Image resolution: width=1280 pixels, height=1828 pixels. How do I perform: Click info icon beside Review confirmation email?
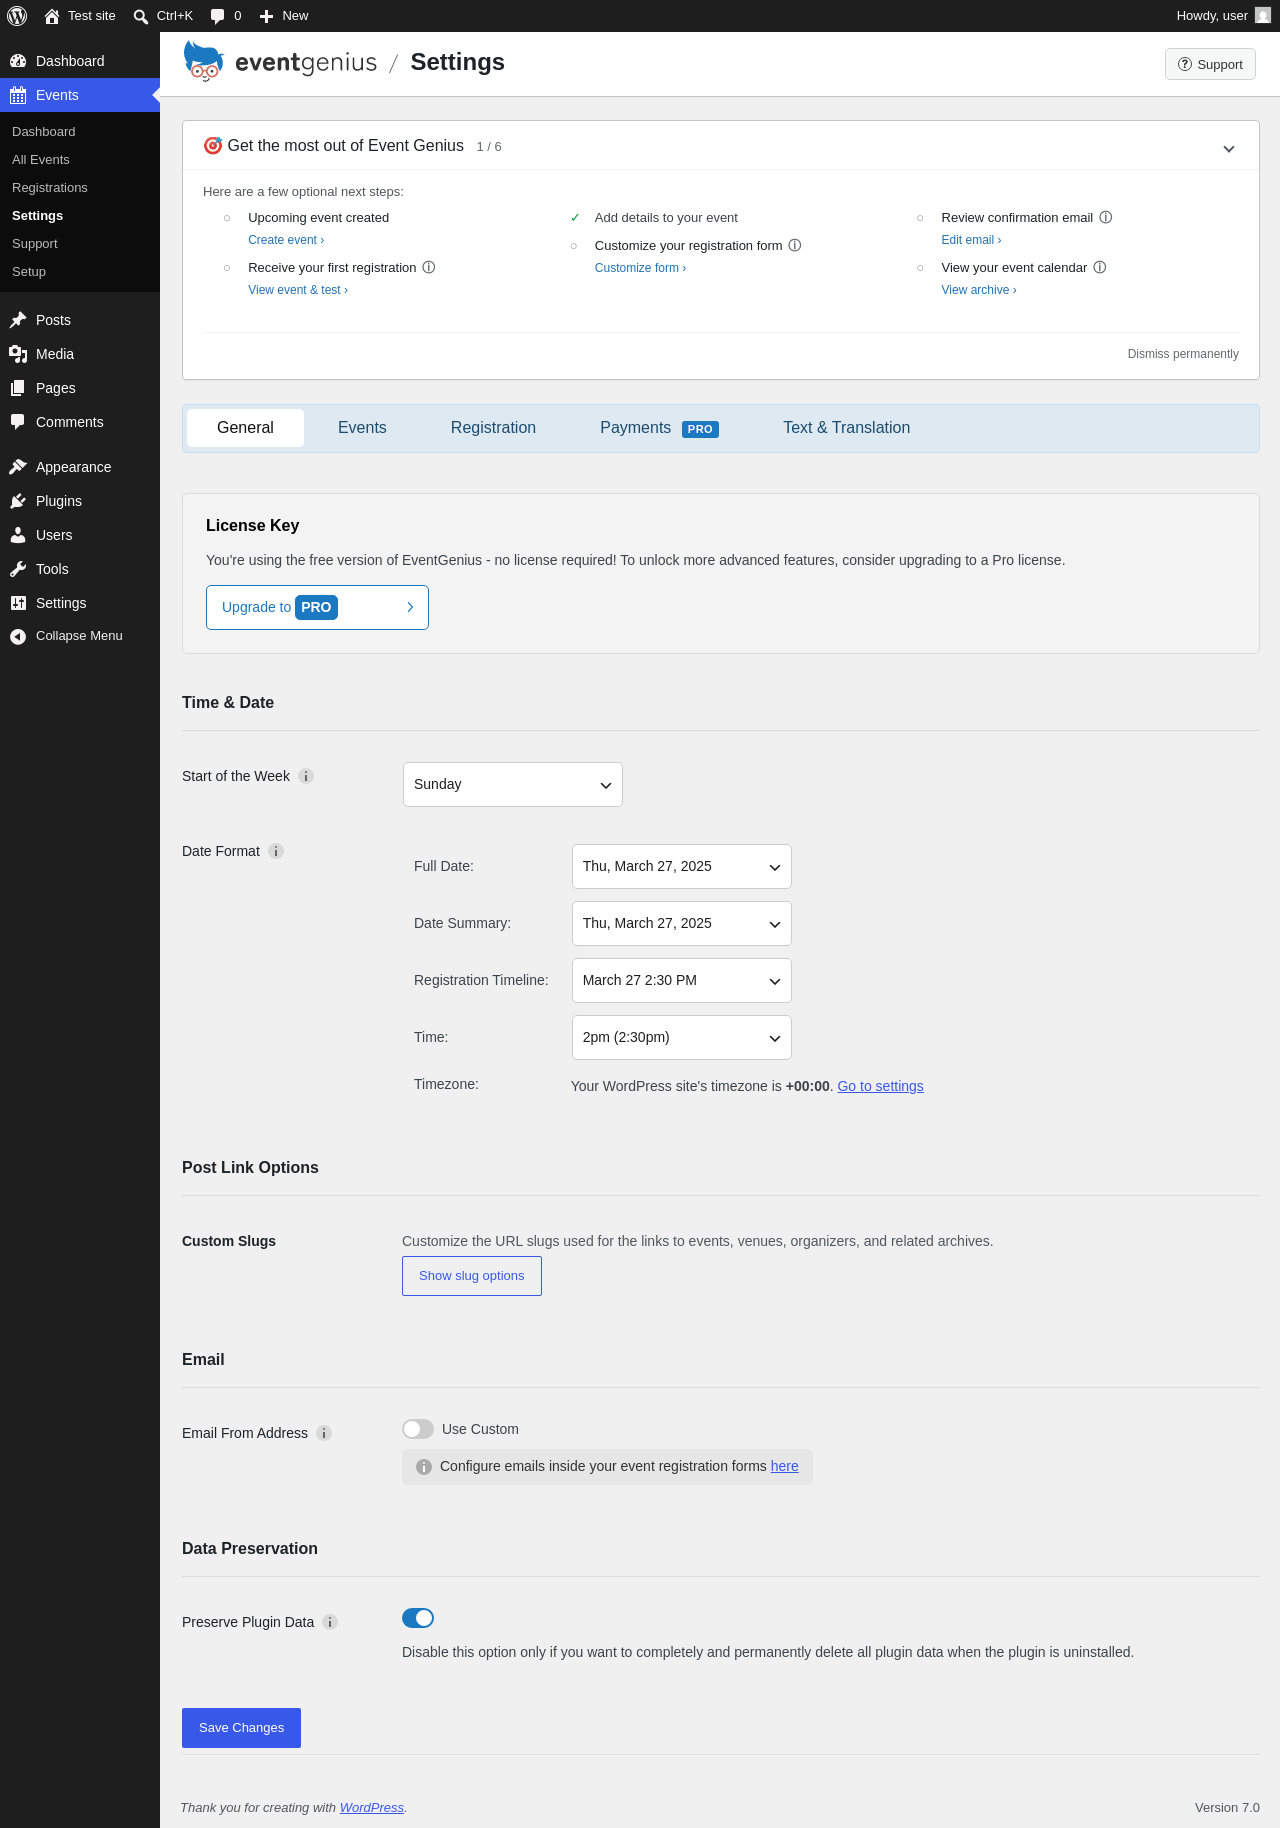(x=1106, y=217)
